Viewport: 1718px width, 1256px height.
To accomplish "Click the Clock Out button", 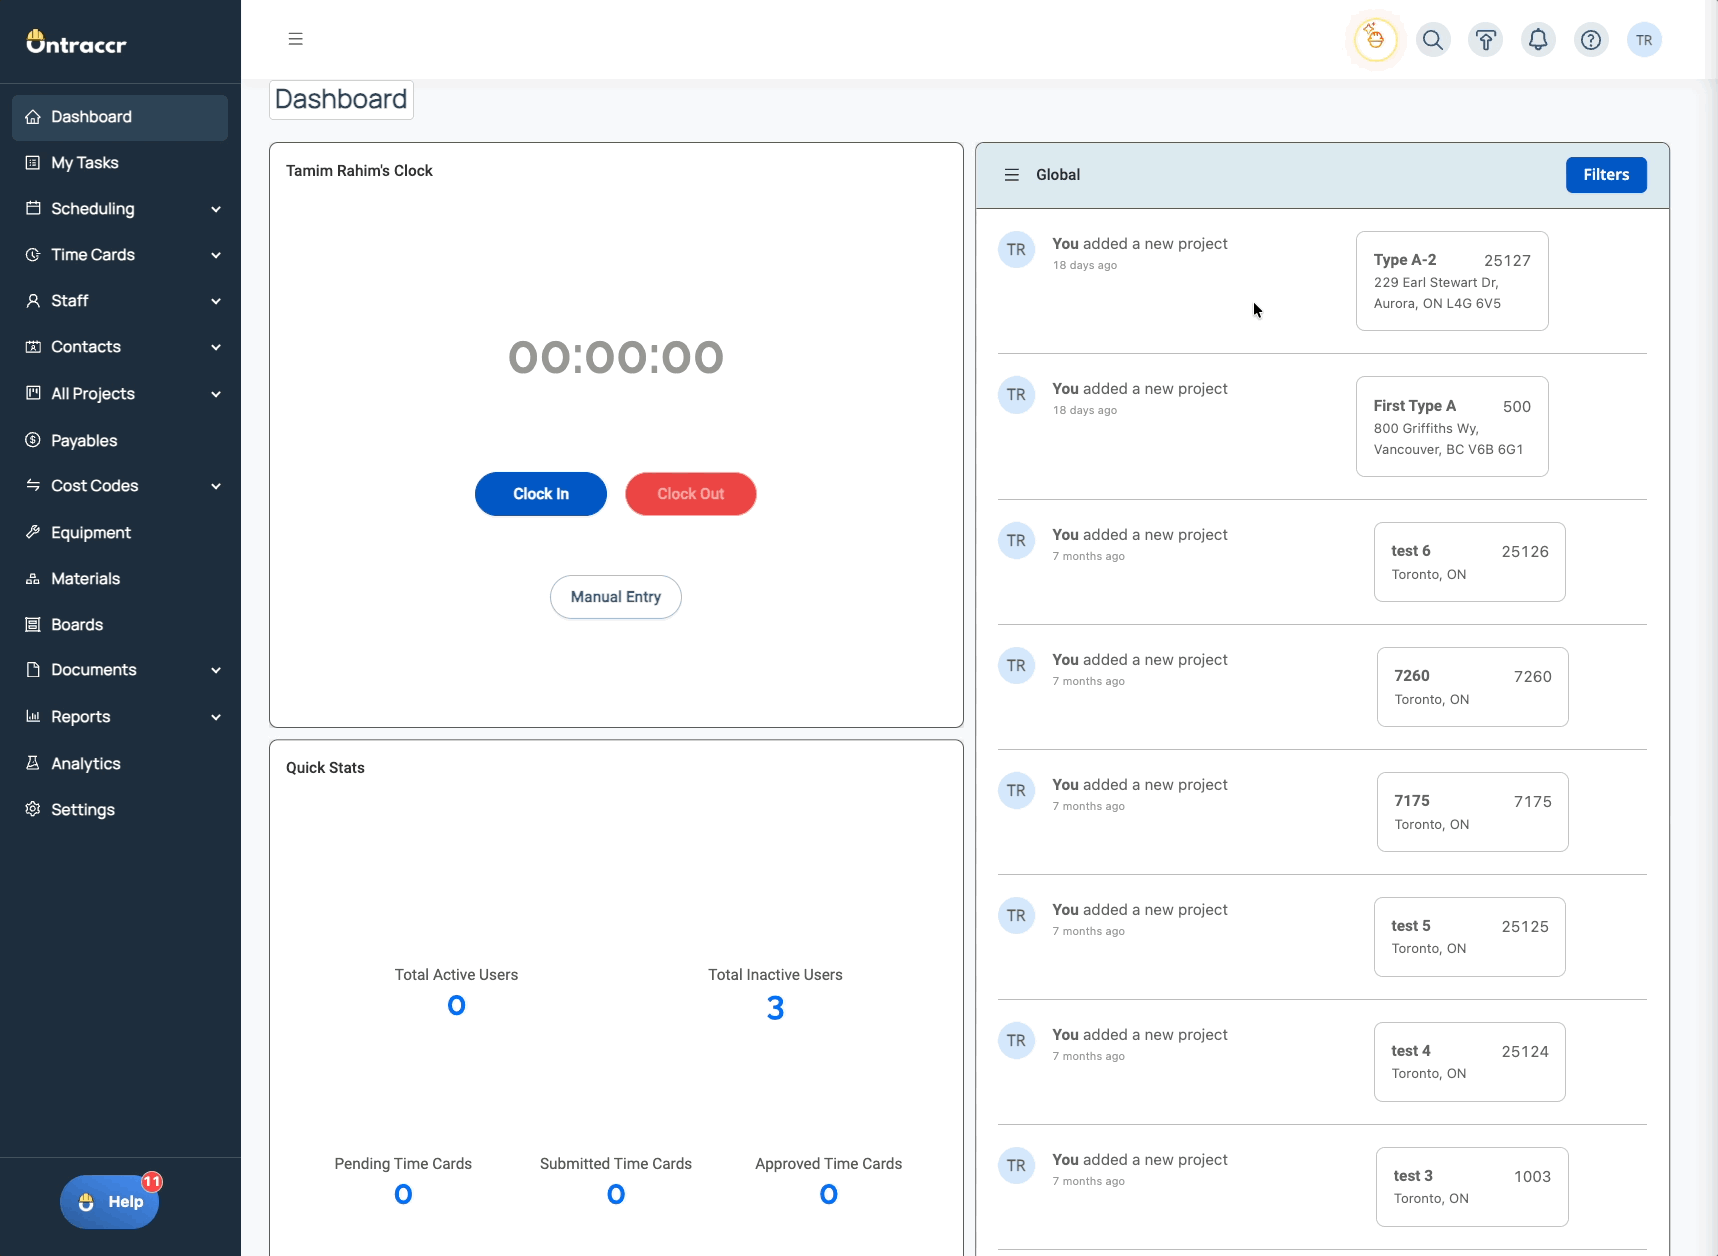I will [691, 494].
